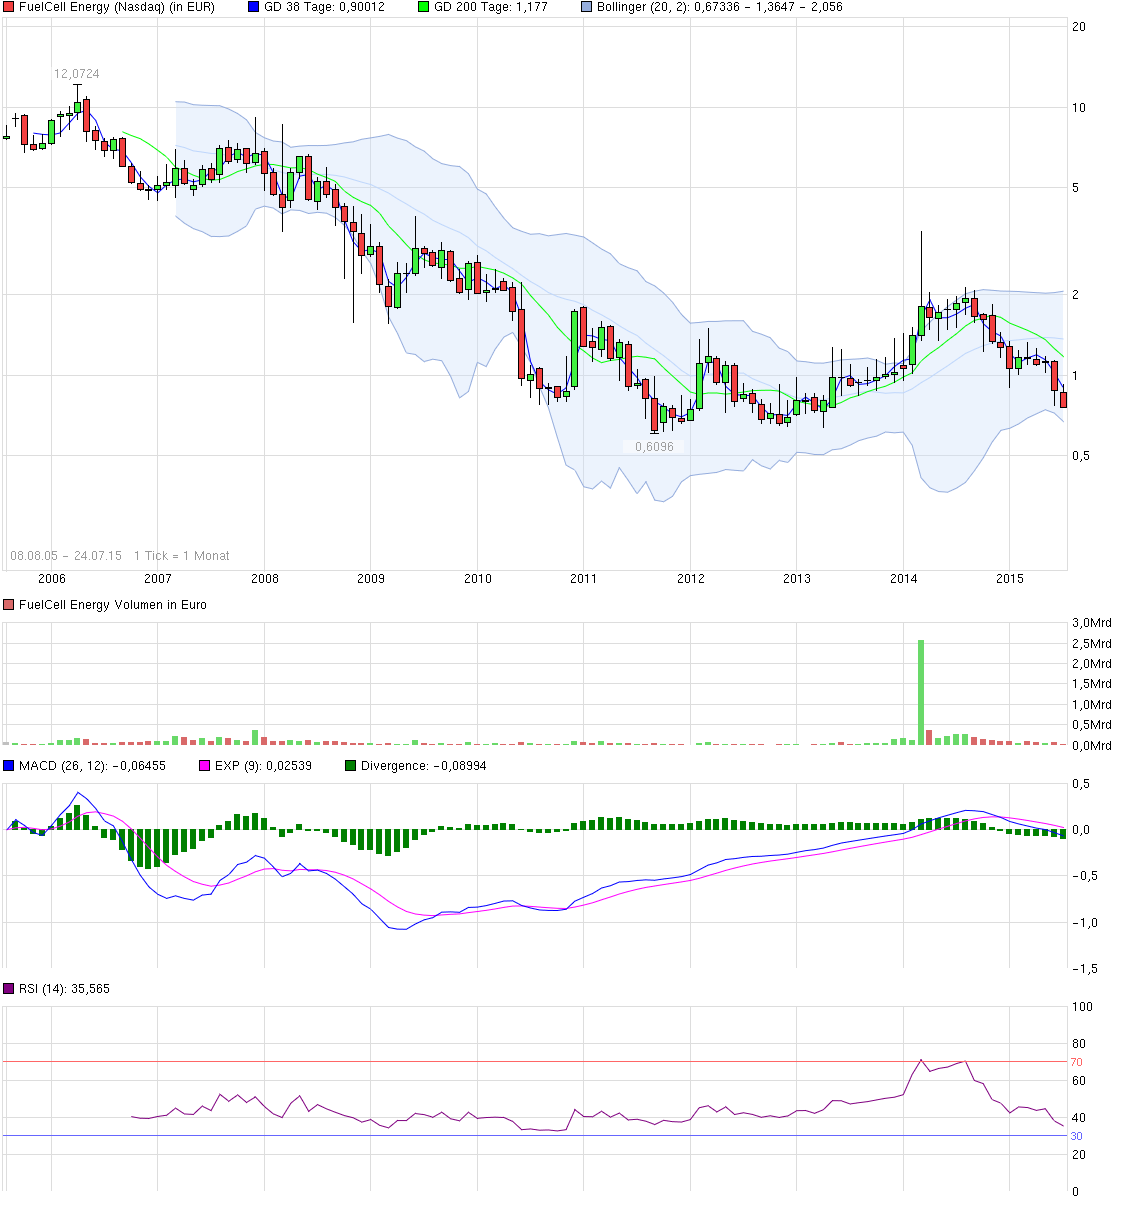1125x1206 pixels.
Task: Click the price axis value 10
Action: pyautogui.click(x=1079, y=108)
